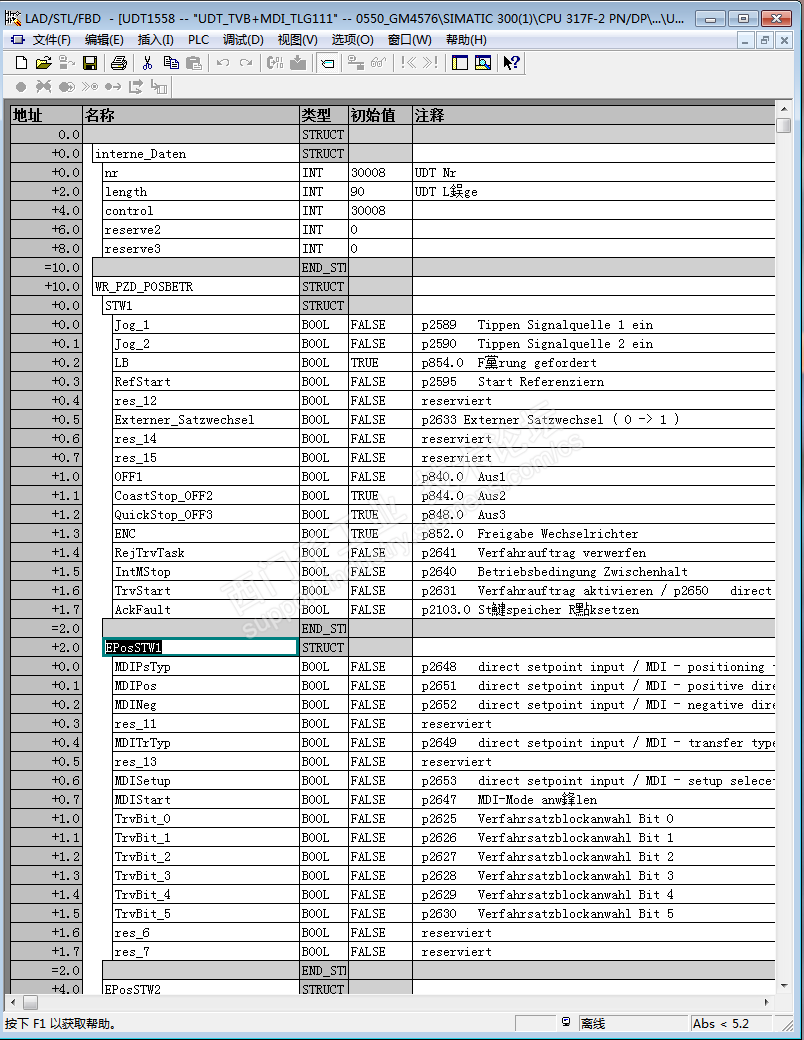Image resolution: width=804 pixels, height=1040 pixels.
Task: Click horizontal scrollbar right arrow
Action: [x=767, y=1002]
